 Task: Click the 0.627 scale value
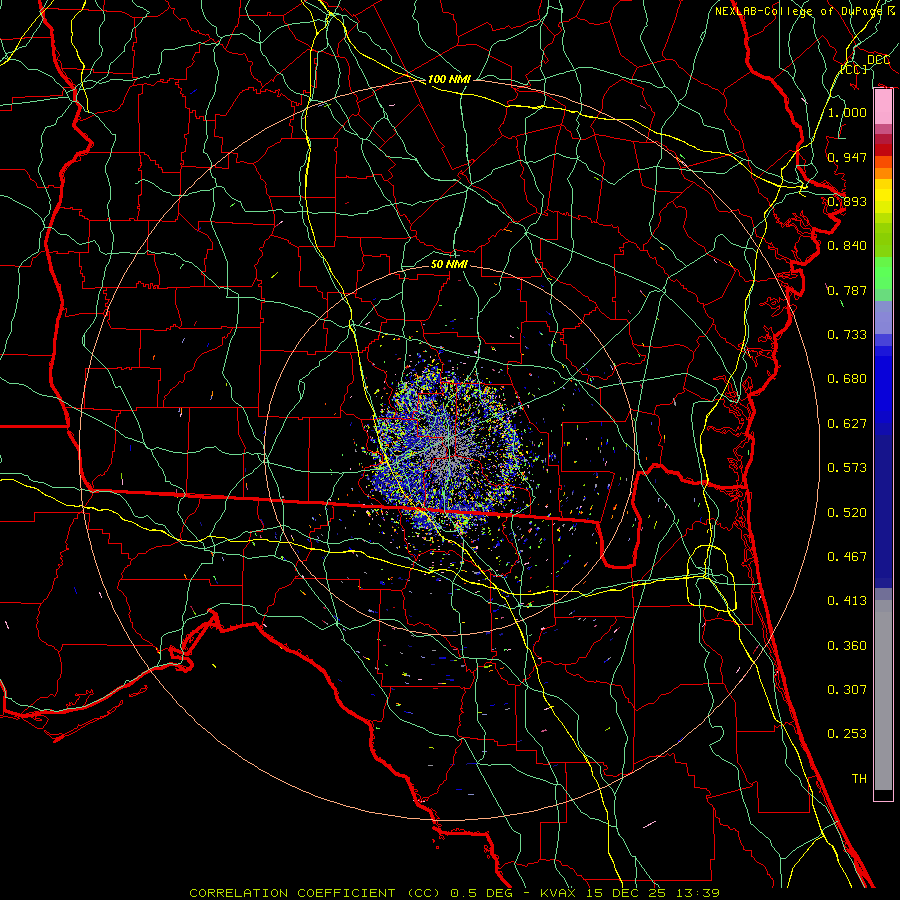847,423
